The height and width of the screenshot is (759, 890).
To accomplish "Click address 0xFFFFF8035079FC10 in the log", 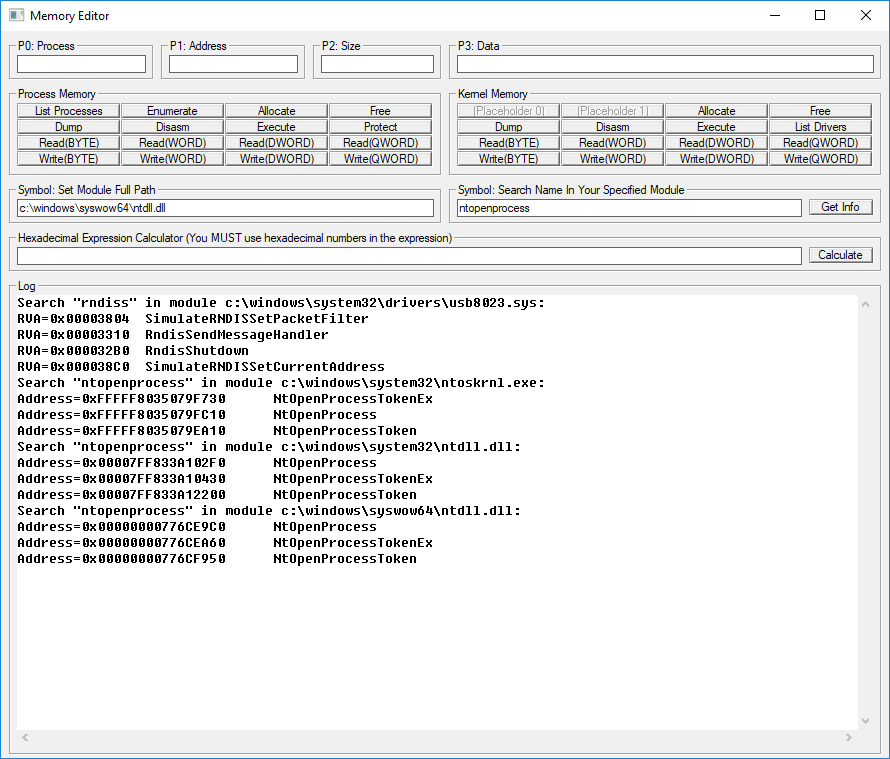I will coord(154,415).
